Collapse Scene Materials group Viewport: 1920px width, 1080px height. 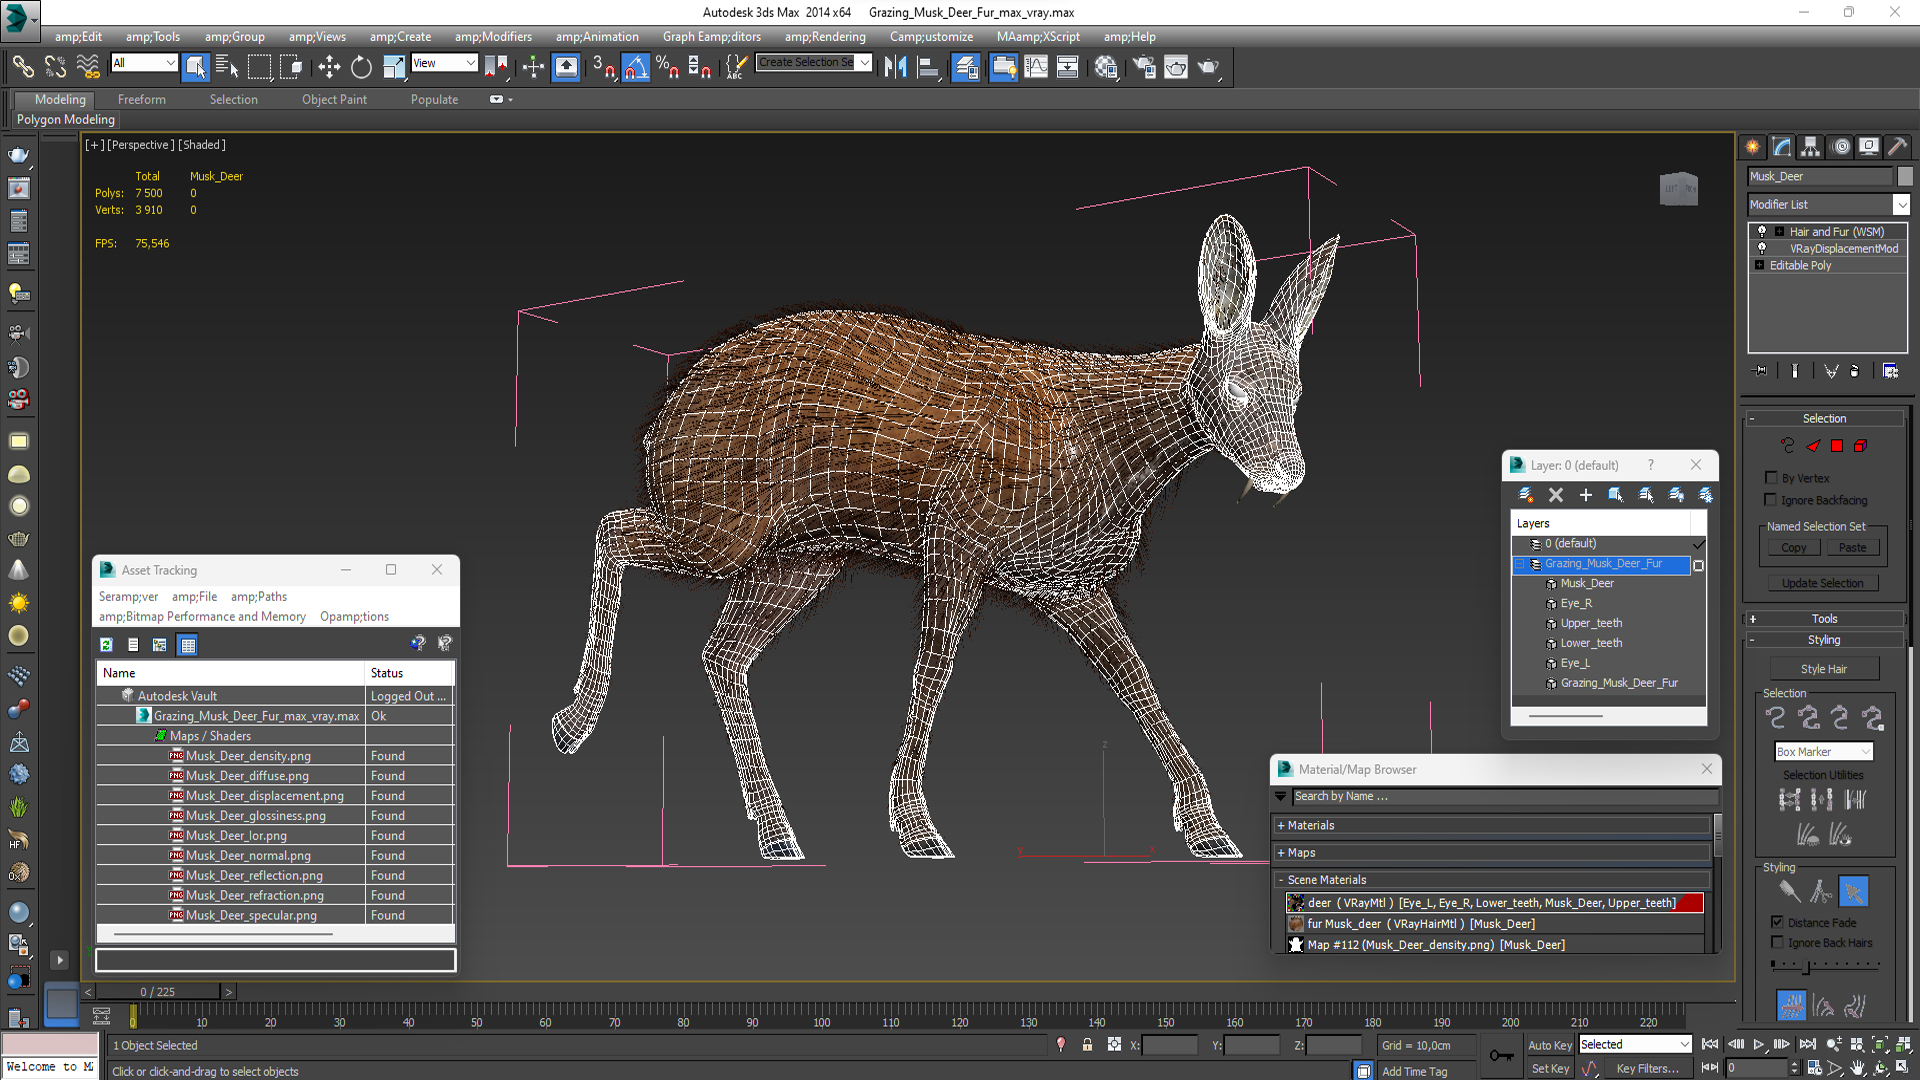[1281, 880]
